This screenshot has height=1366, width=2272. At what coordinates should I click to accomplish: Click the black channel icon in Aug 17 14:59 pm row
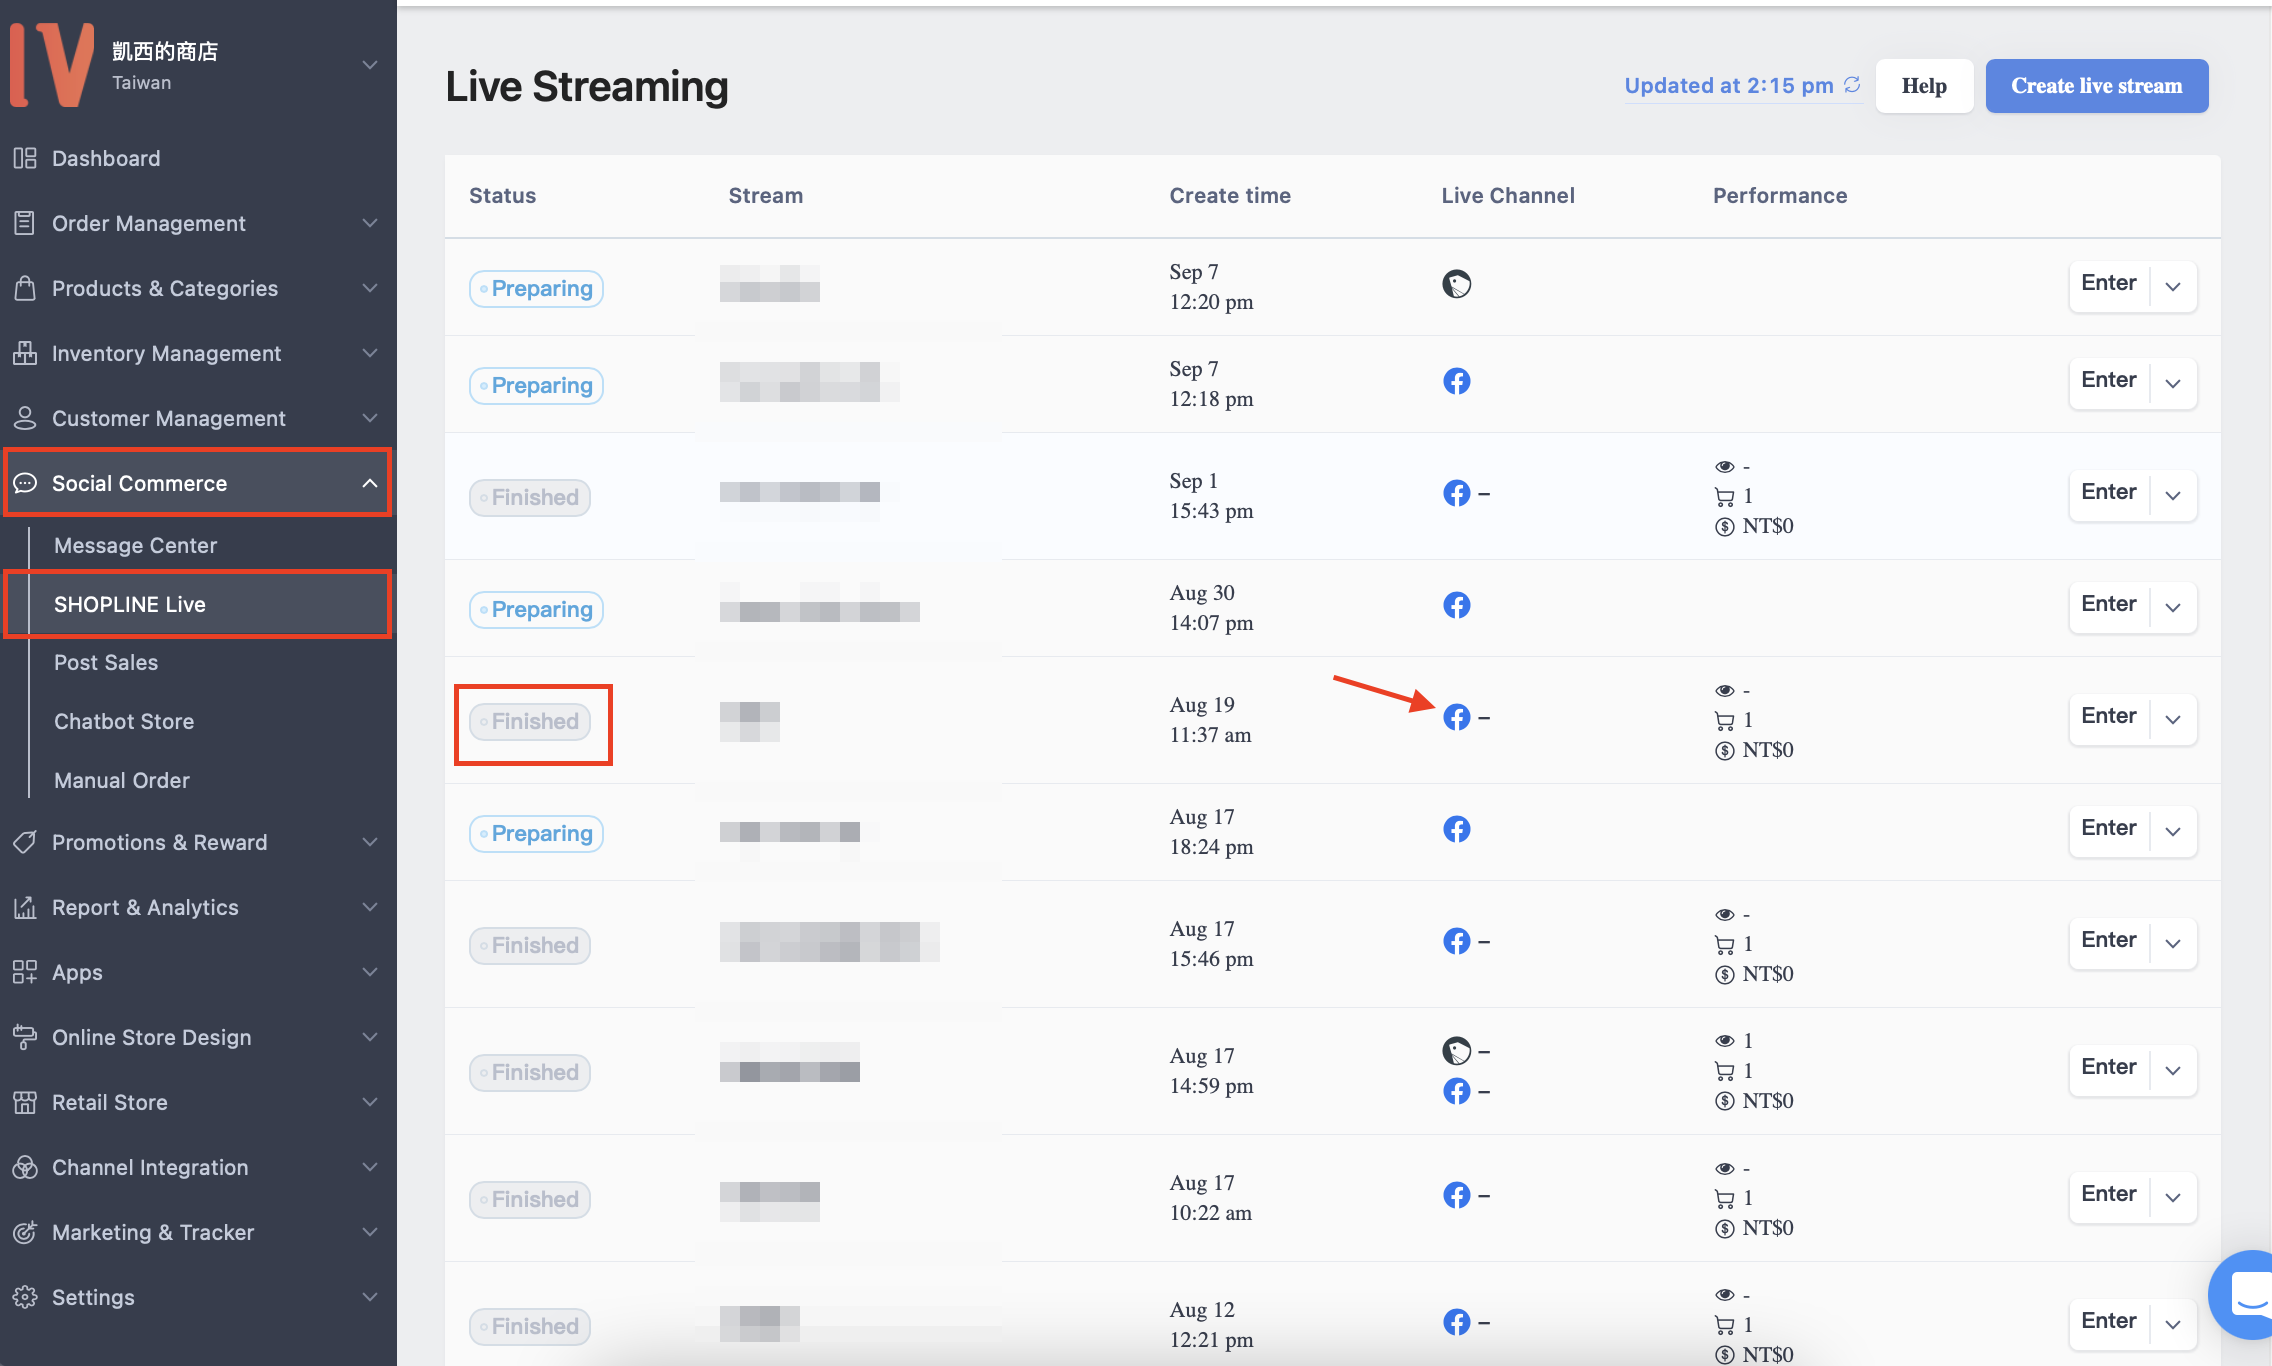[1457, 1051]
